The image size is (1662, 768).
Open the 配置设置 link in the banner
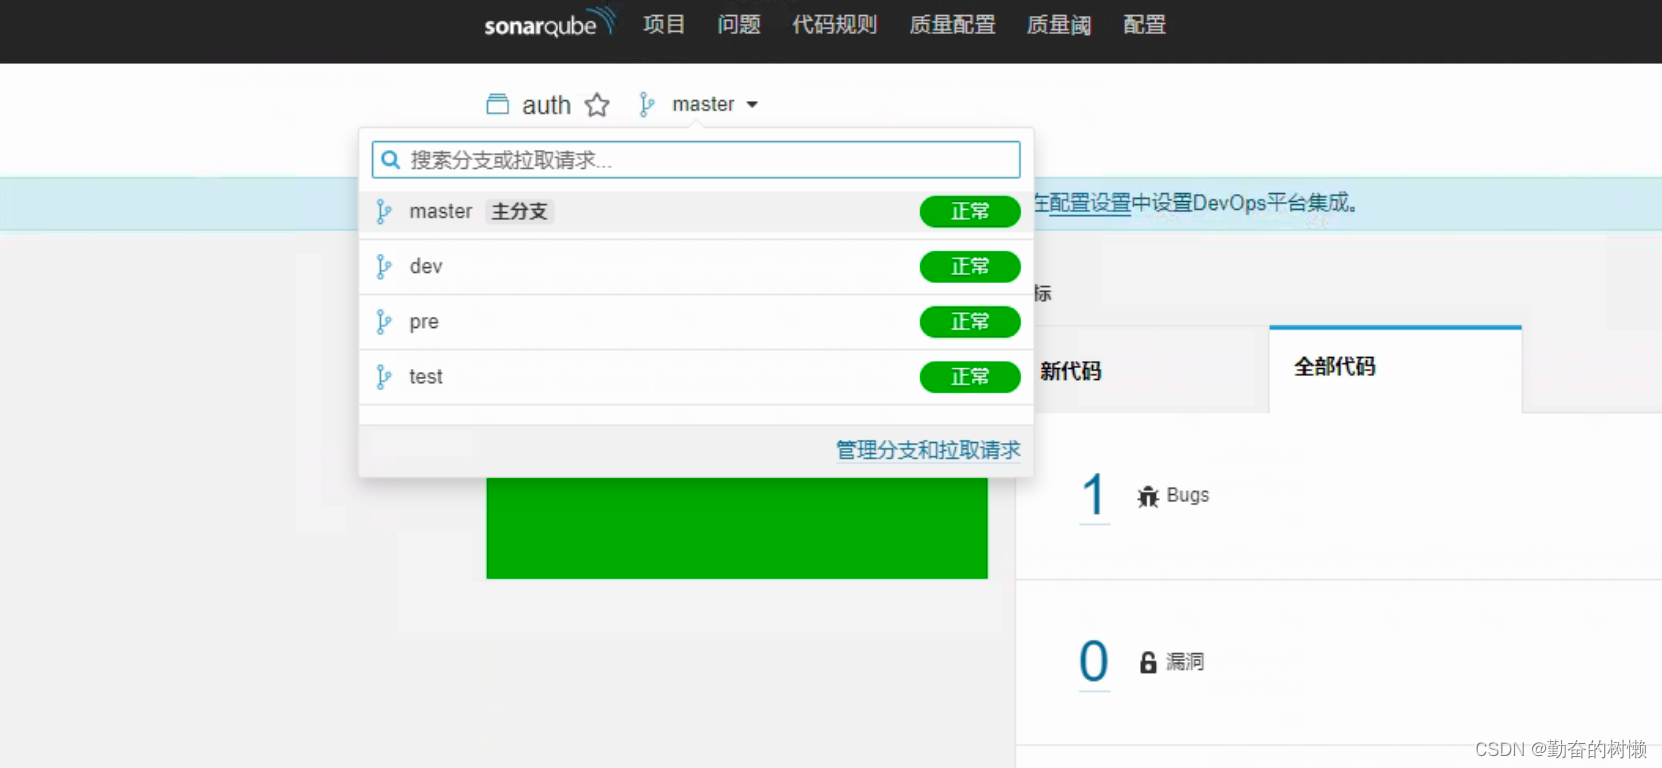(x=1089, y=203)
